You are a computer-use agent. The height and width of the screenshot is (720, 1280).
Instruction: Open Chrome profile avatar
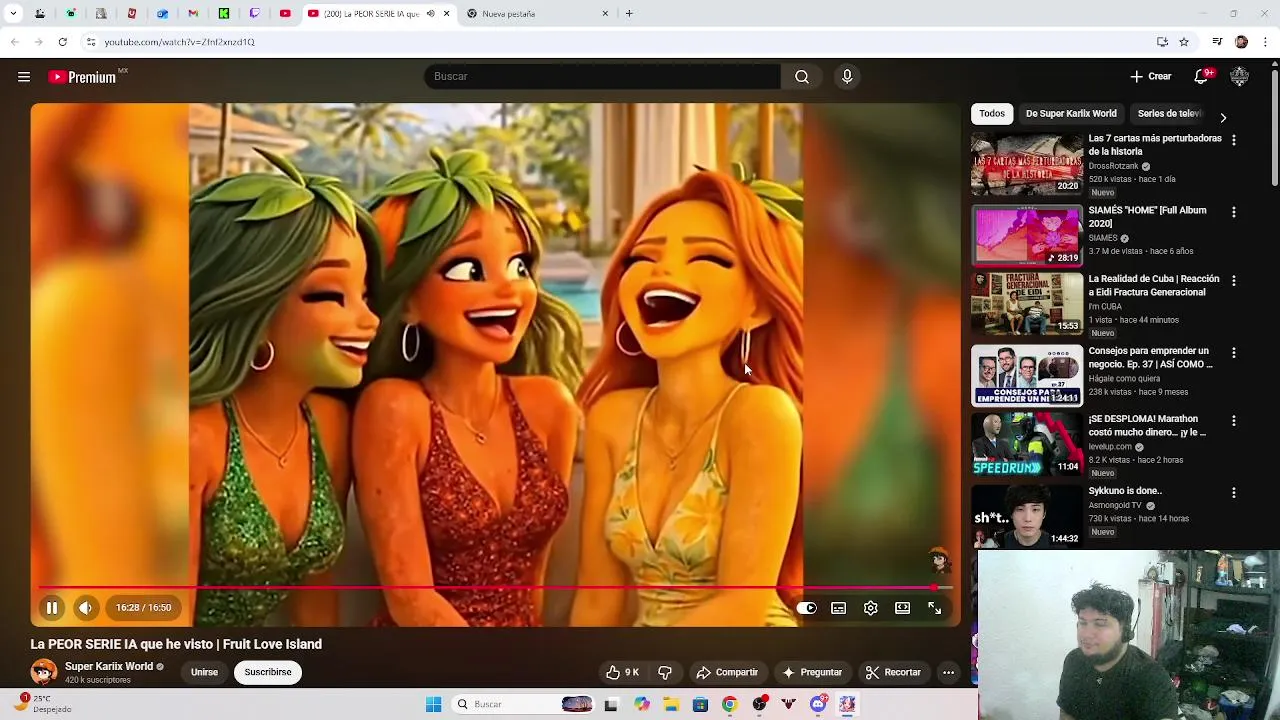pos(1241,42)
